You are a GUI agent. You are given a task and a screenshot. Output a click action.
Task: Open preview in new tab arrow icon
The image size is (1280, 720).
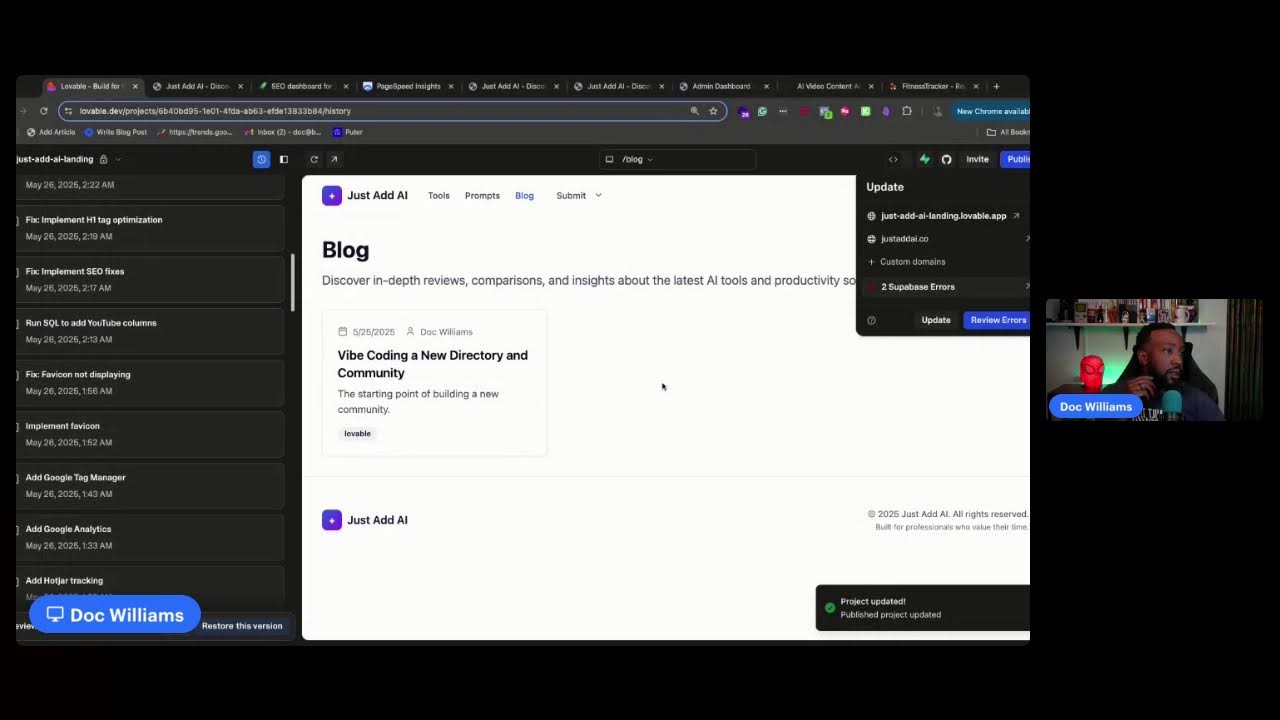click(334, 159)
